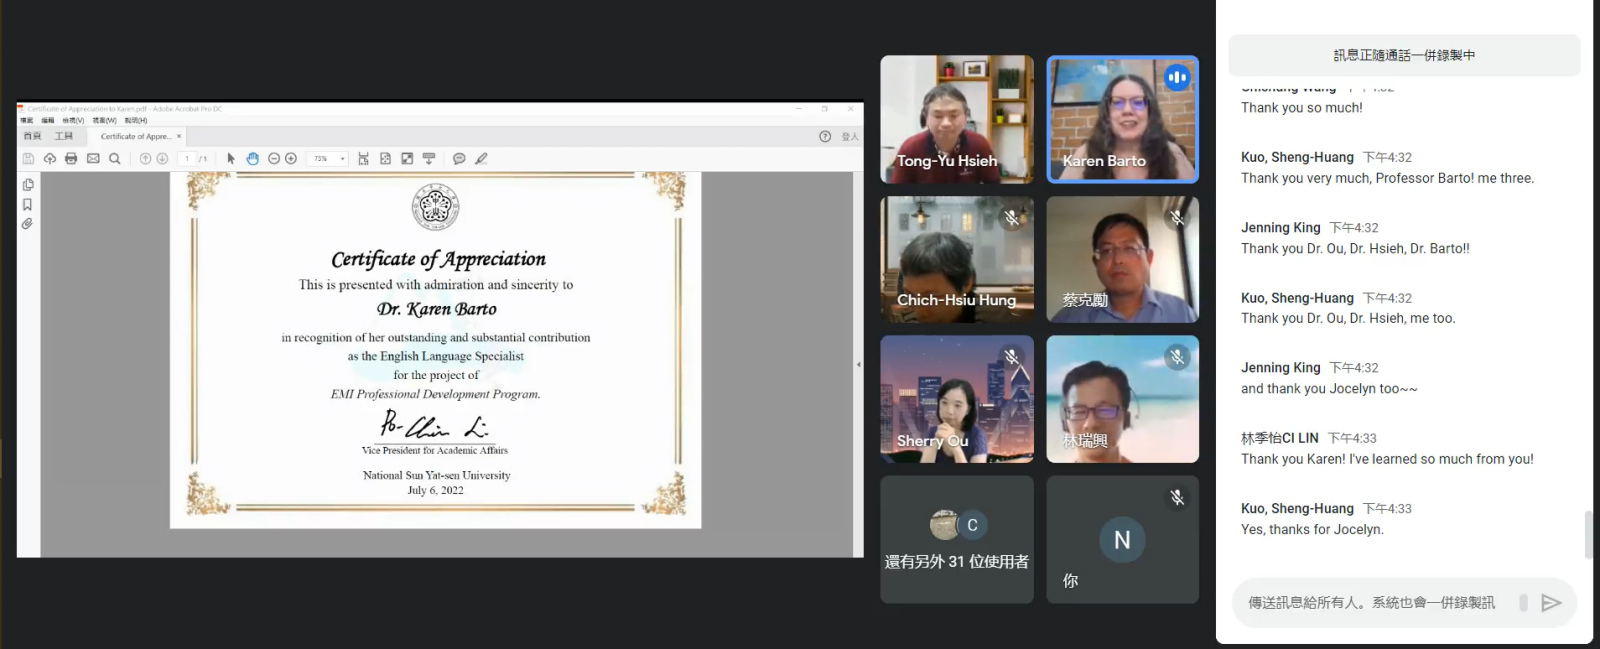Viewport: 1600px width, 649px height.
Task: Select Tong-Yu Hsieh video tile
Action: pyautogui.click(x=957, y=119)
